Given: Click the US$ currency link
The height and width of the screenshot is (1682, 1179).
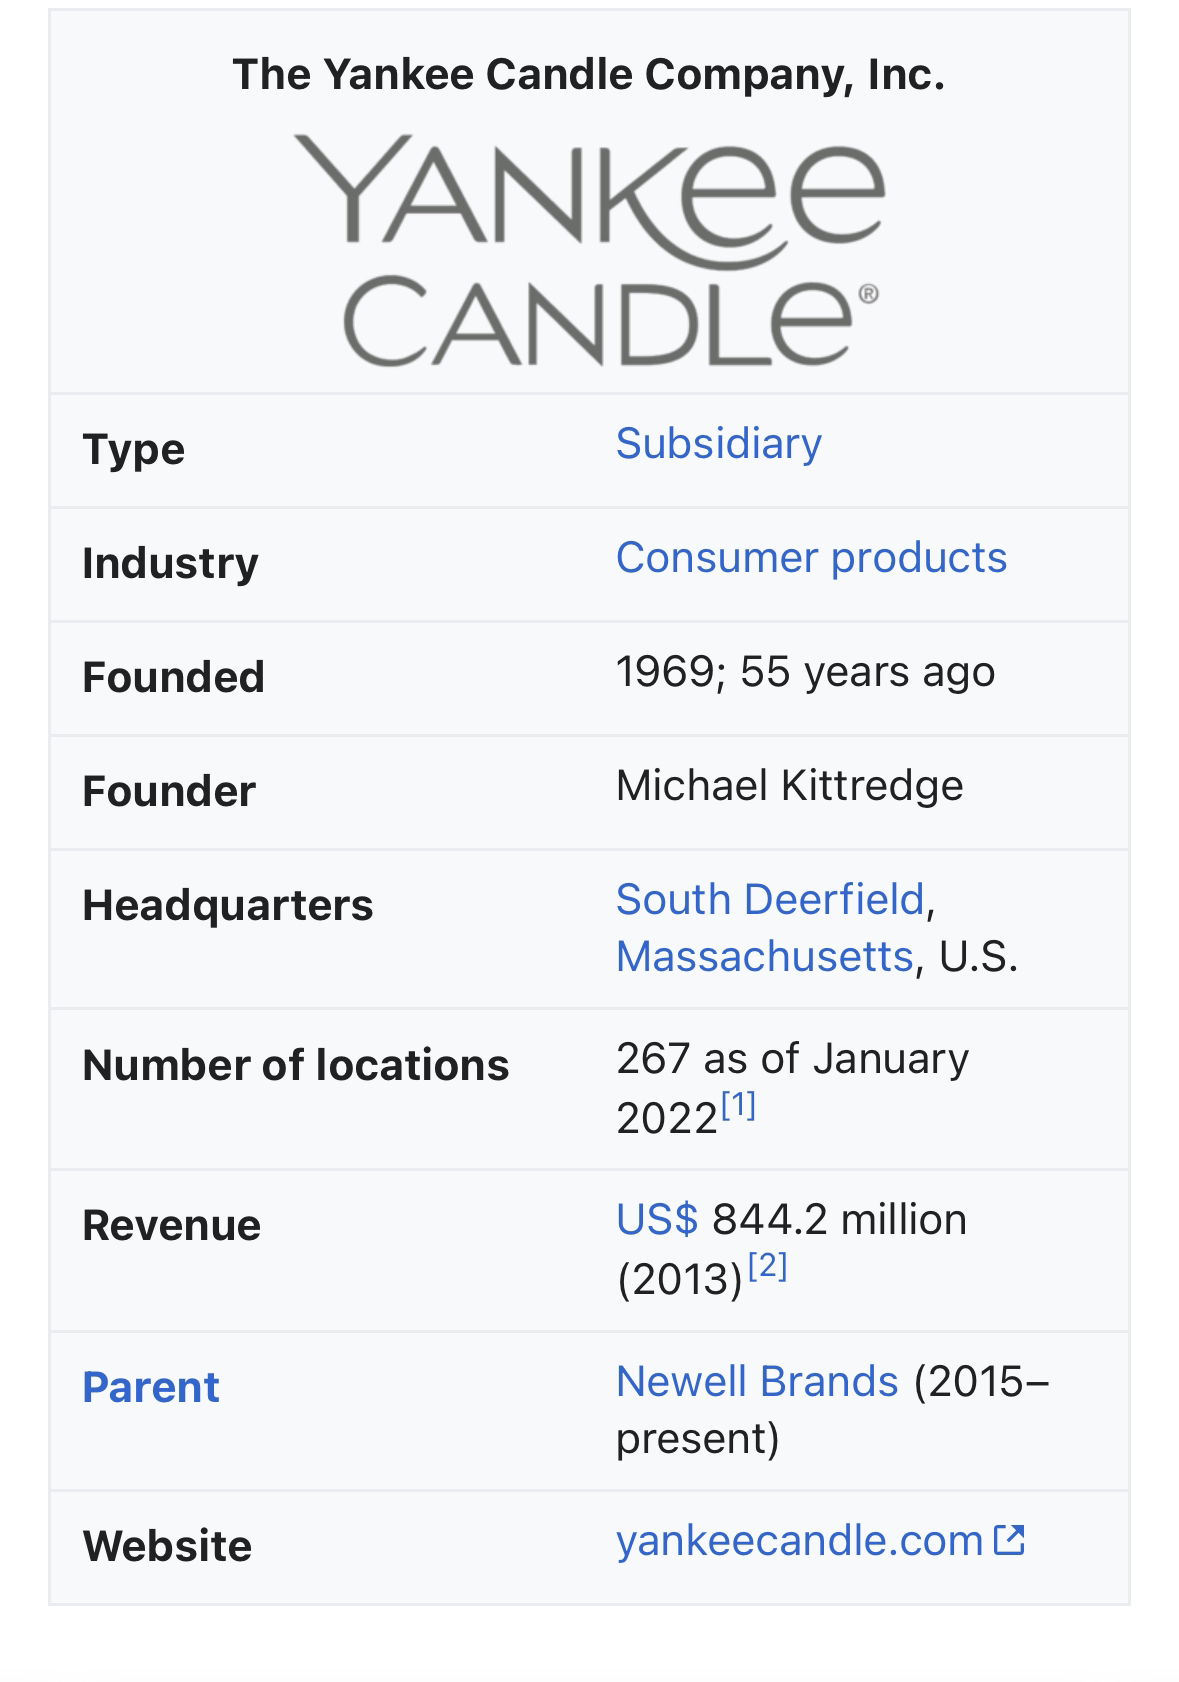Looking at the screenshot, I should point(657,1220).
